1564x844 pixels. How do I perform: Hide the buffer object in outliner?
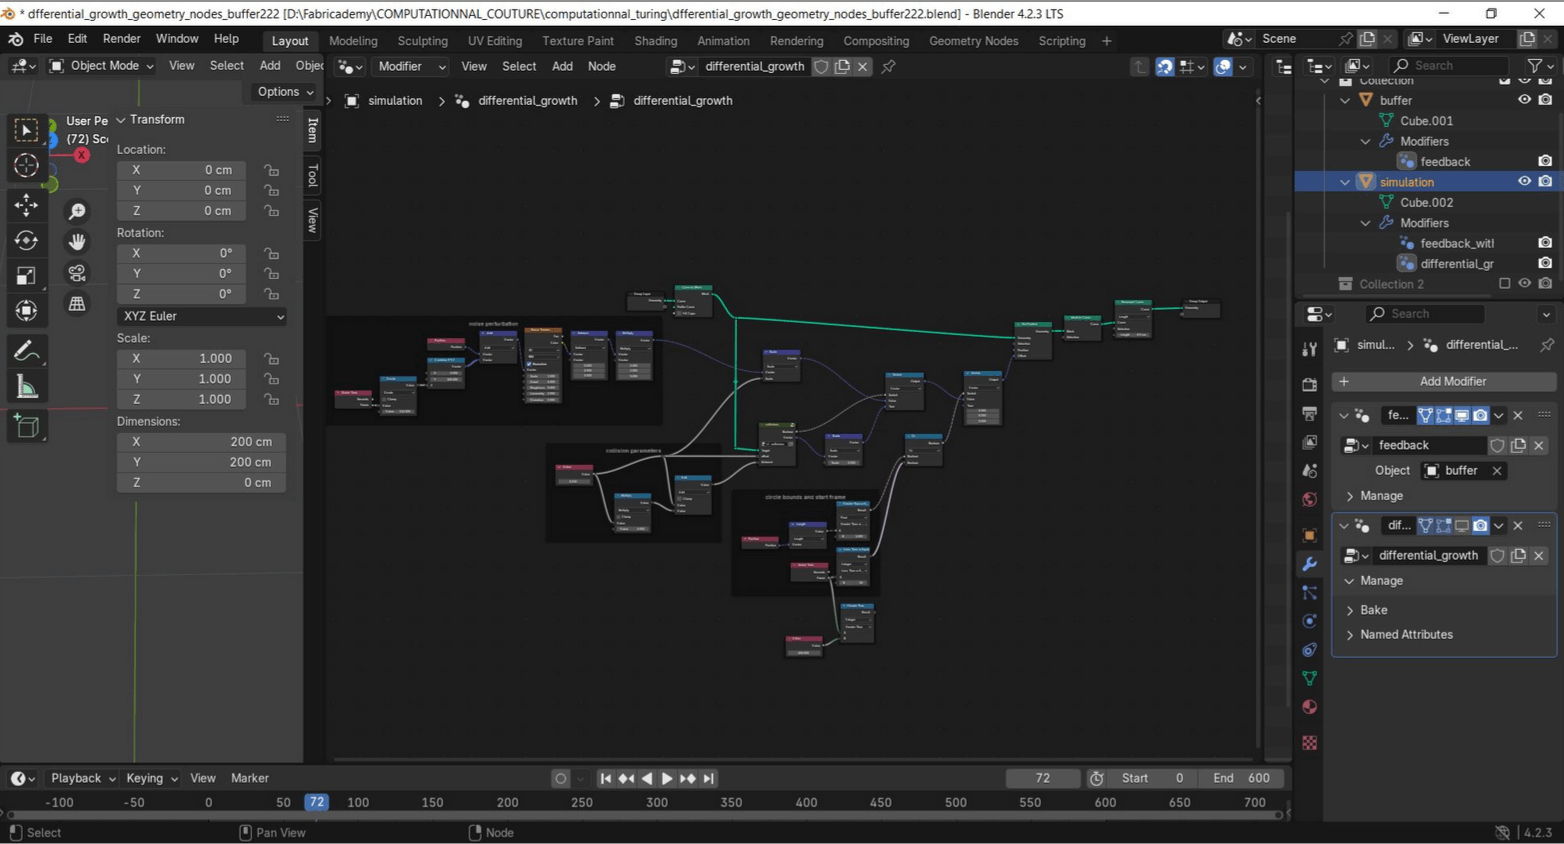click(x=1524, y=100)
